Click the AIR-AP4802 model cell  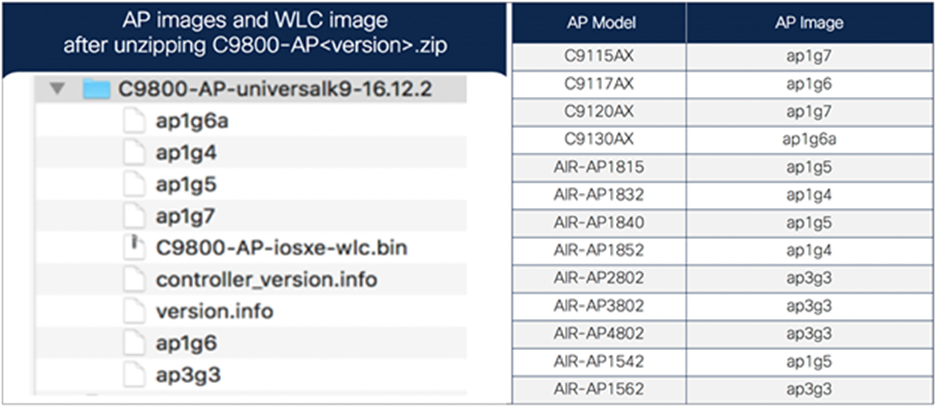[599, 334]
